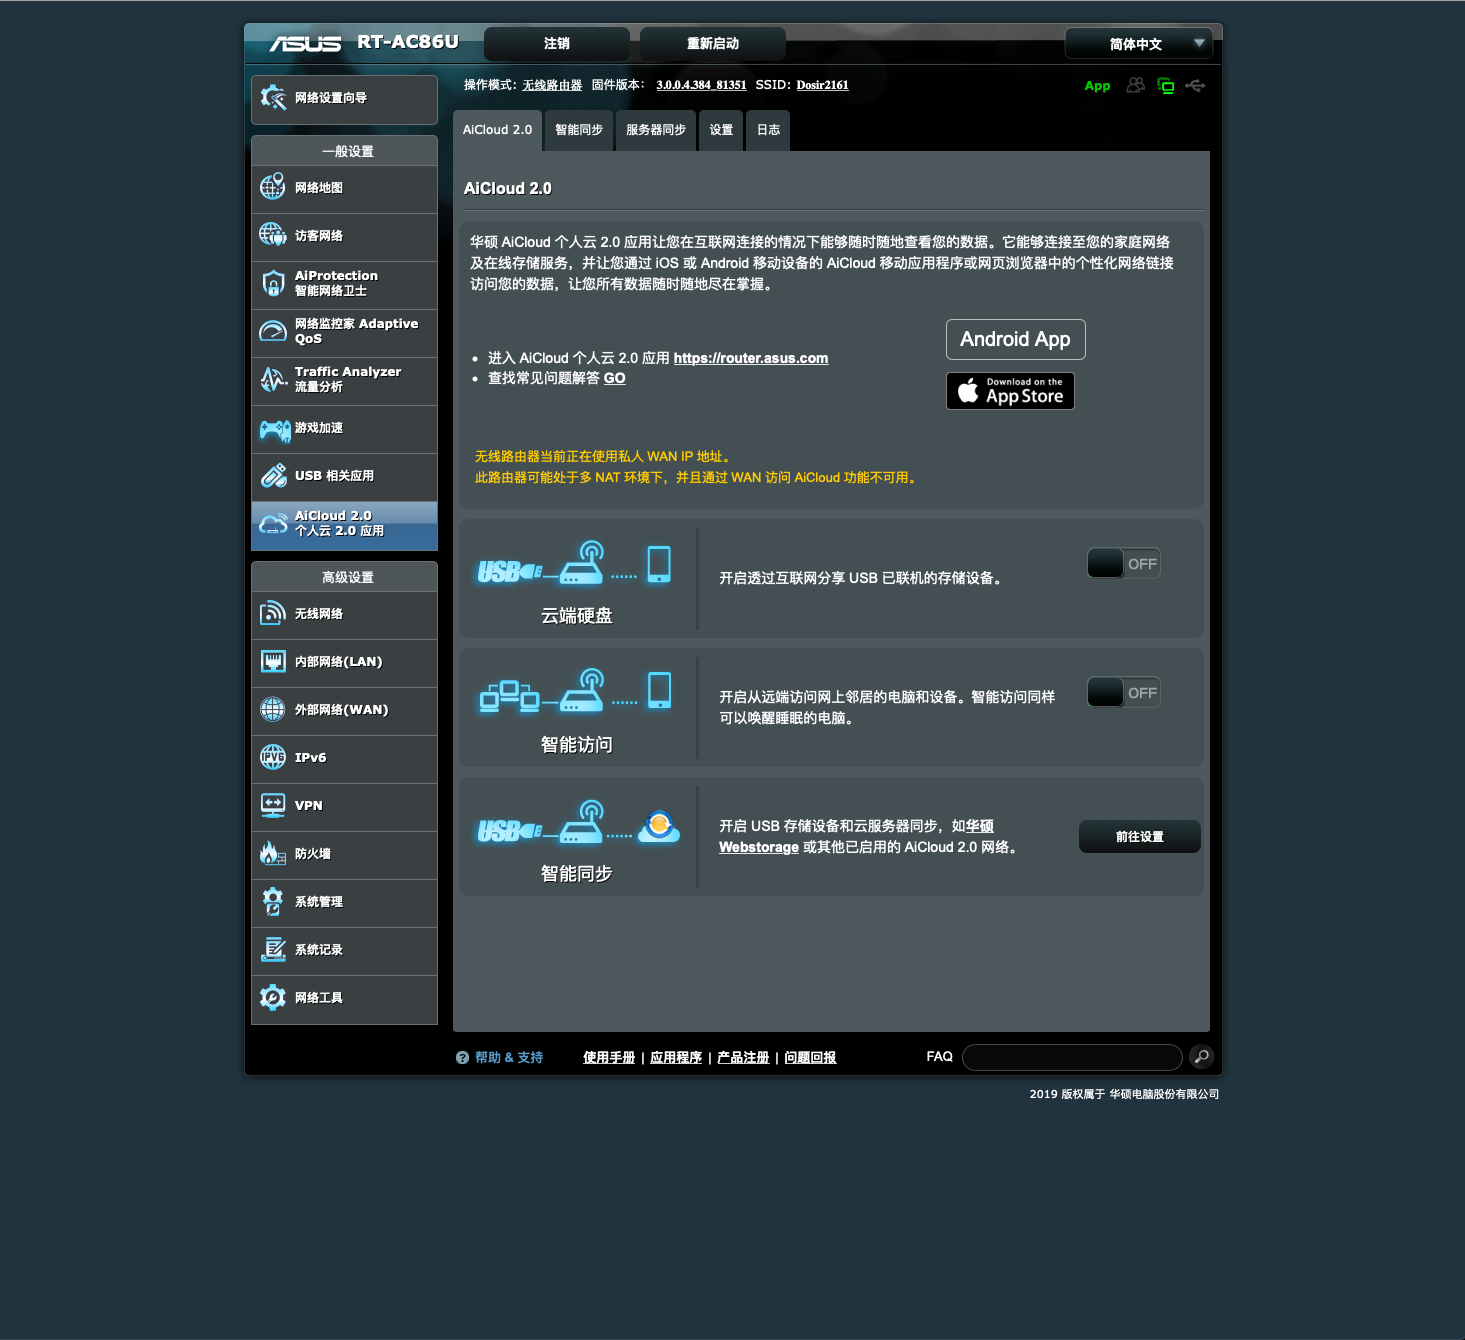Click the 前往设置 button
The width and height of the screenshot is (1465, 1340).
[1139, 837]
